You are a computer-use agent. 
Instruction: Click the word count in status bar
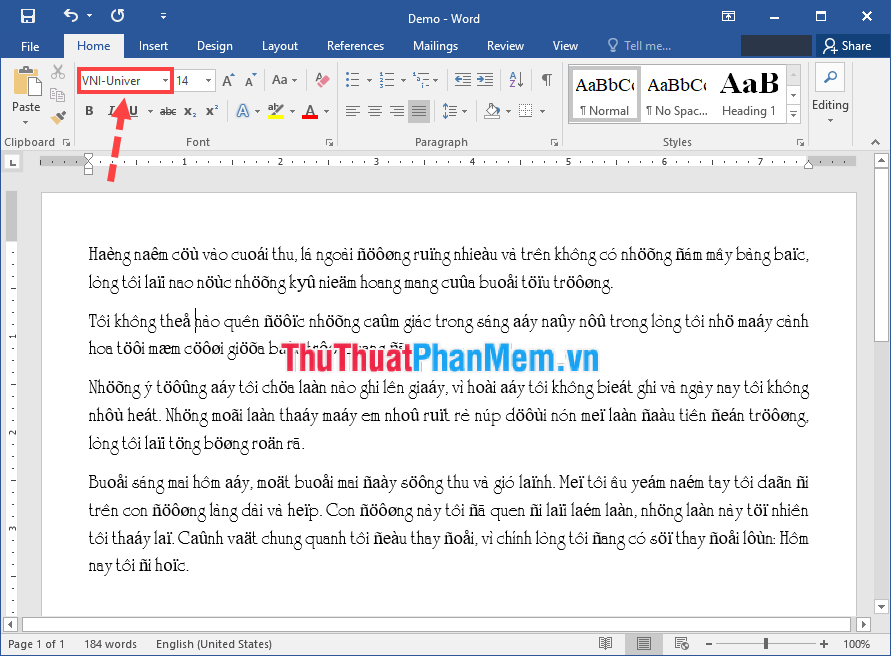pyautogui.click(x=110, y=644)
